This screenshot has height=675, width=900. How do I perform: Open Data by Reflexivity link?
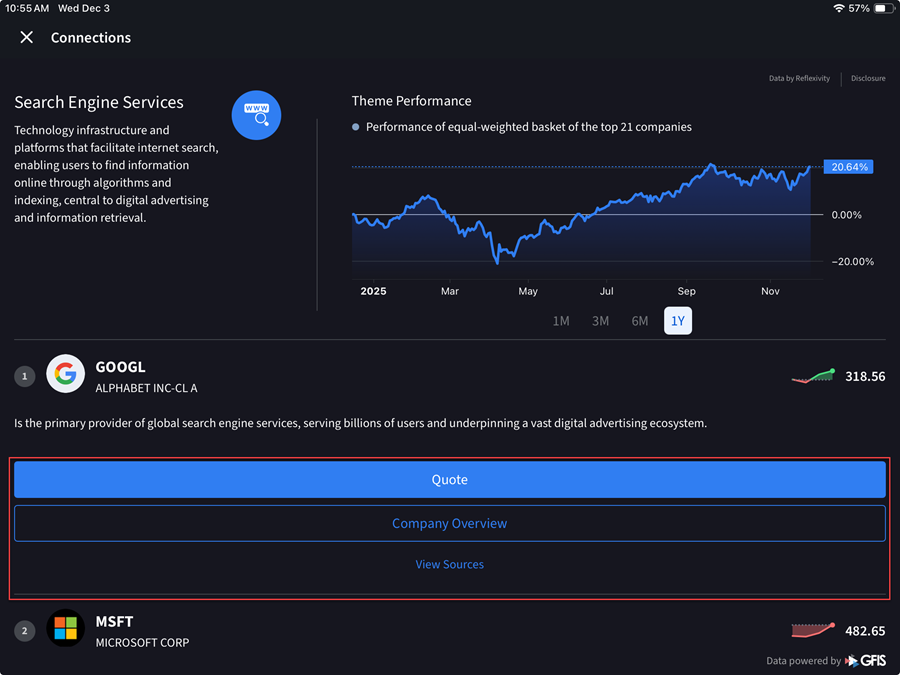click(x=799, y=78)
